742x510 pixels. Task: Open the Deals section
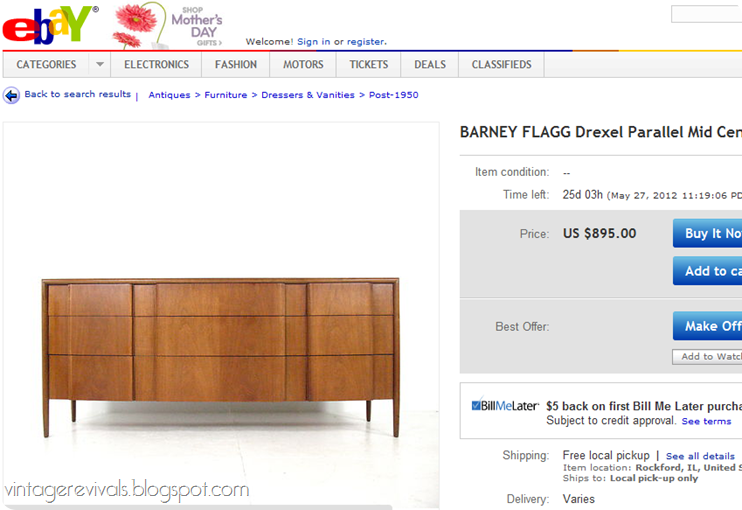[x=430, y=64]
